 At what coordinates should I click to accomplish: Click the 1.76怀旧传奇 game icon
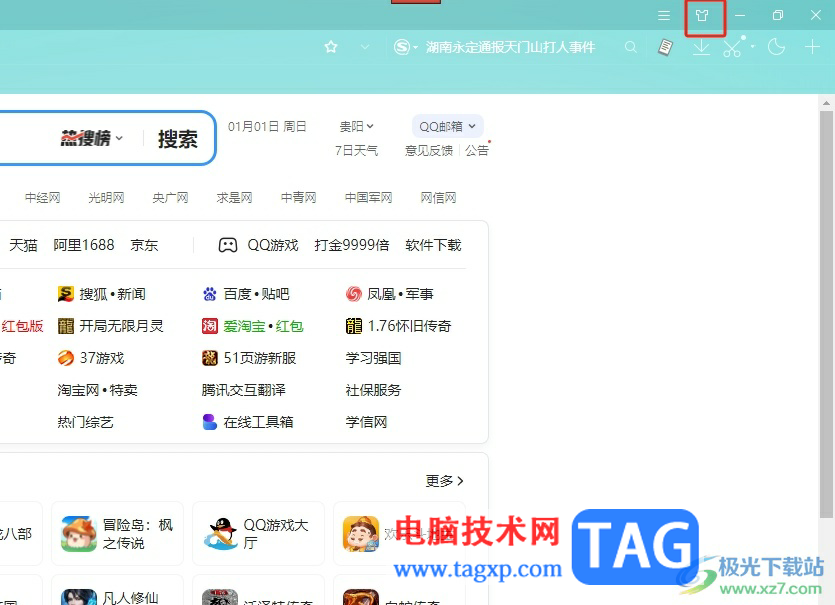tap(354, 326)
